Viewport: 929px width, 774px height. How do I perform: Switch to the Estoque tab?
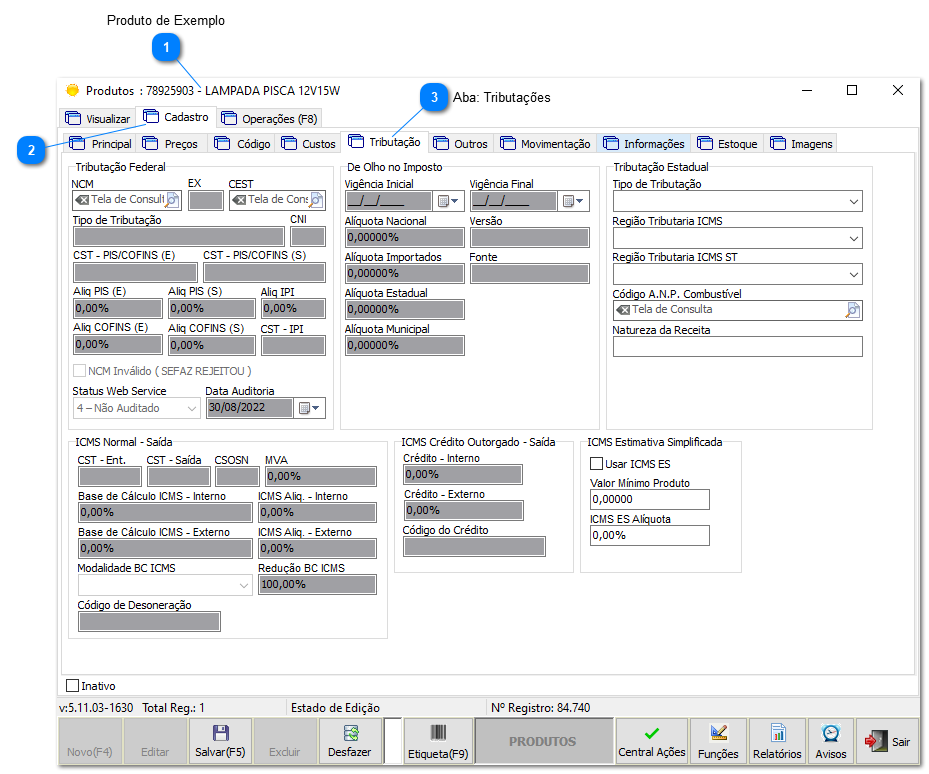click(728, 144)
